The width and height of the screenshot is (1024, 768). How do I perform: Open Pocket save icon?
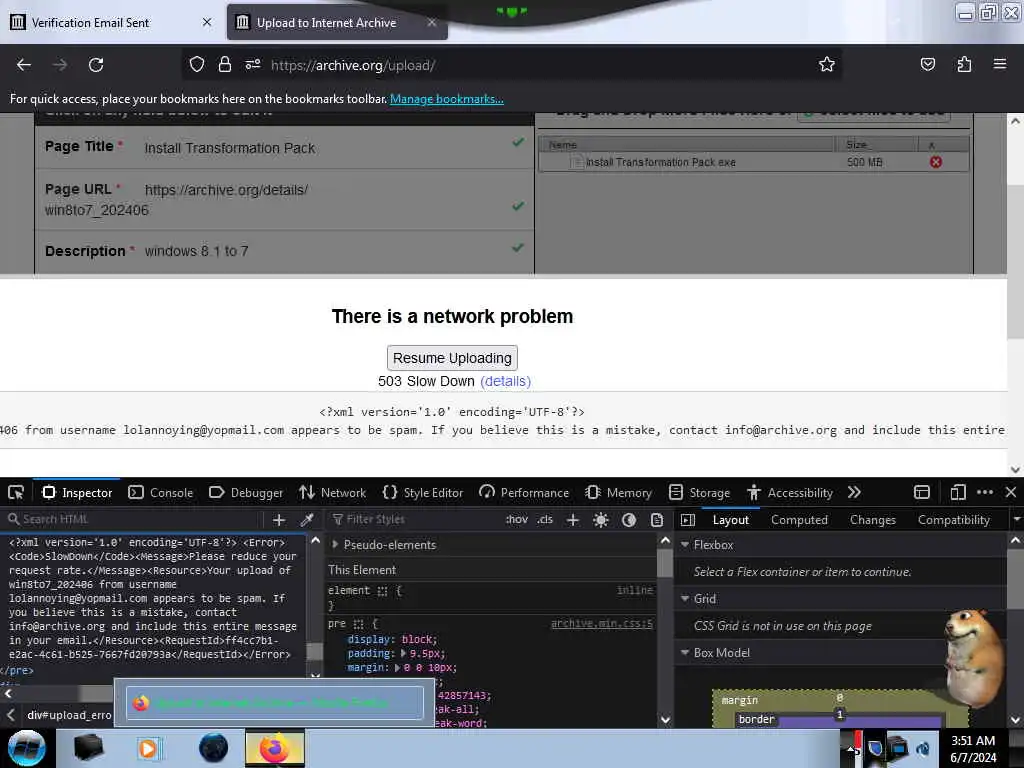click(x=927, y=64)
